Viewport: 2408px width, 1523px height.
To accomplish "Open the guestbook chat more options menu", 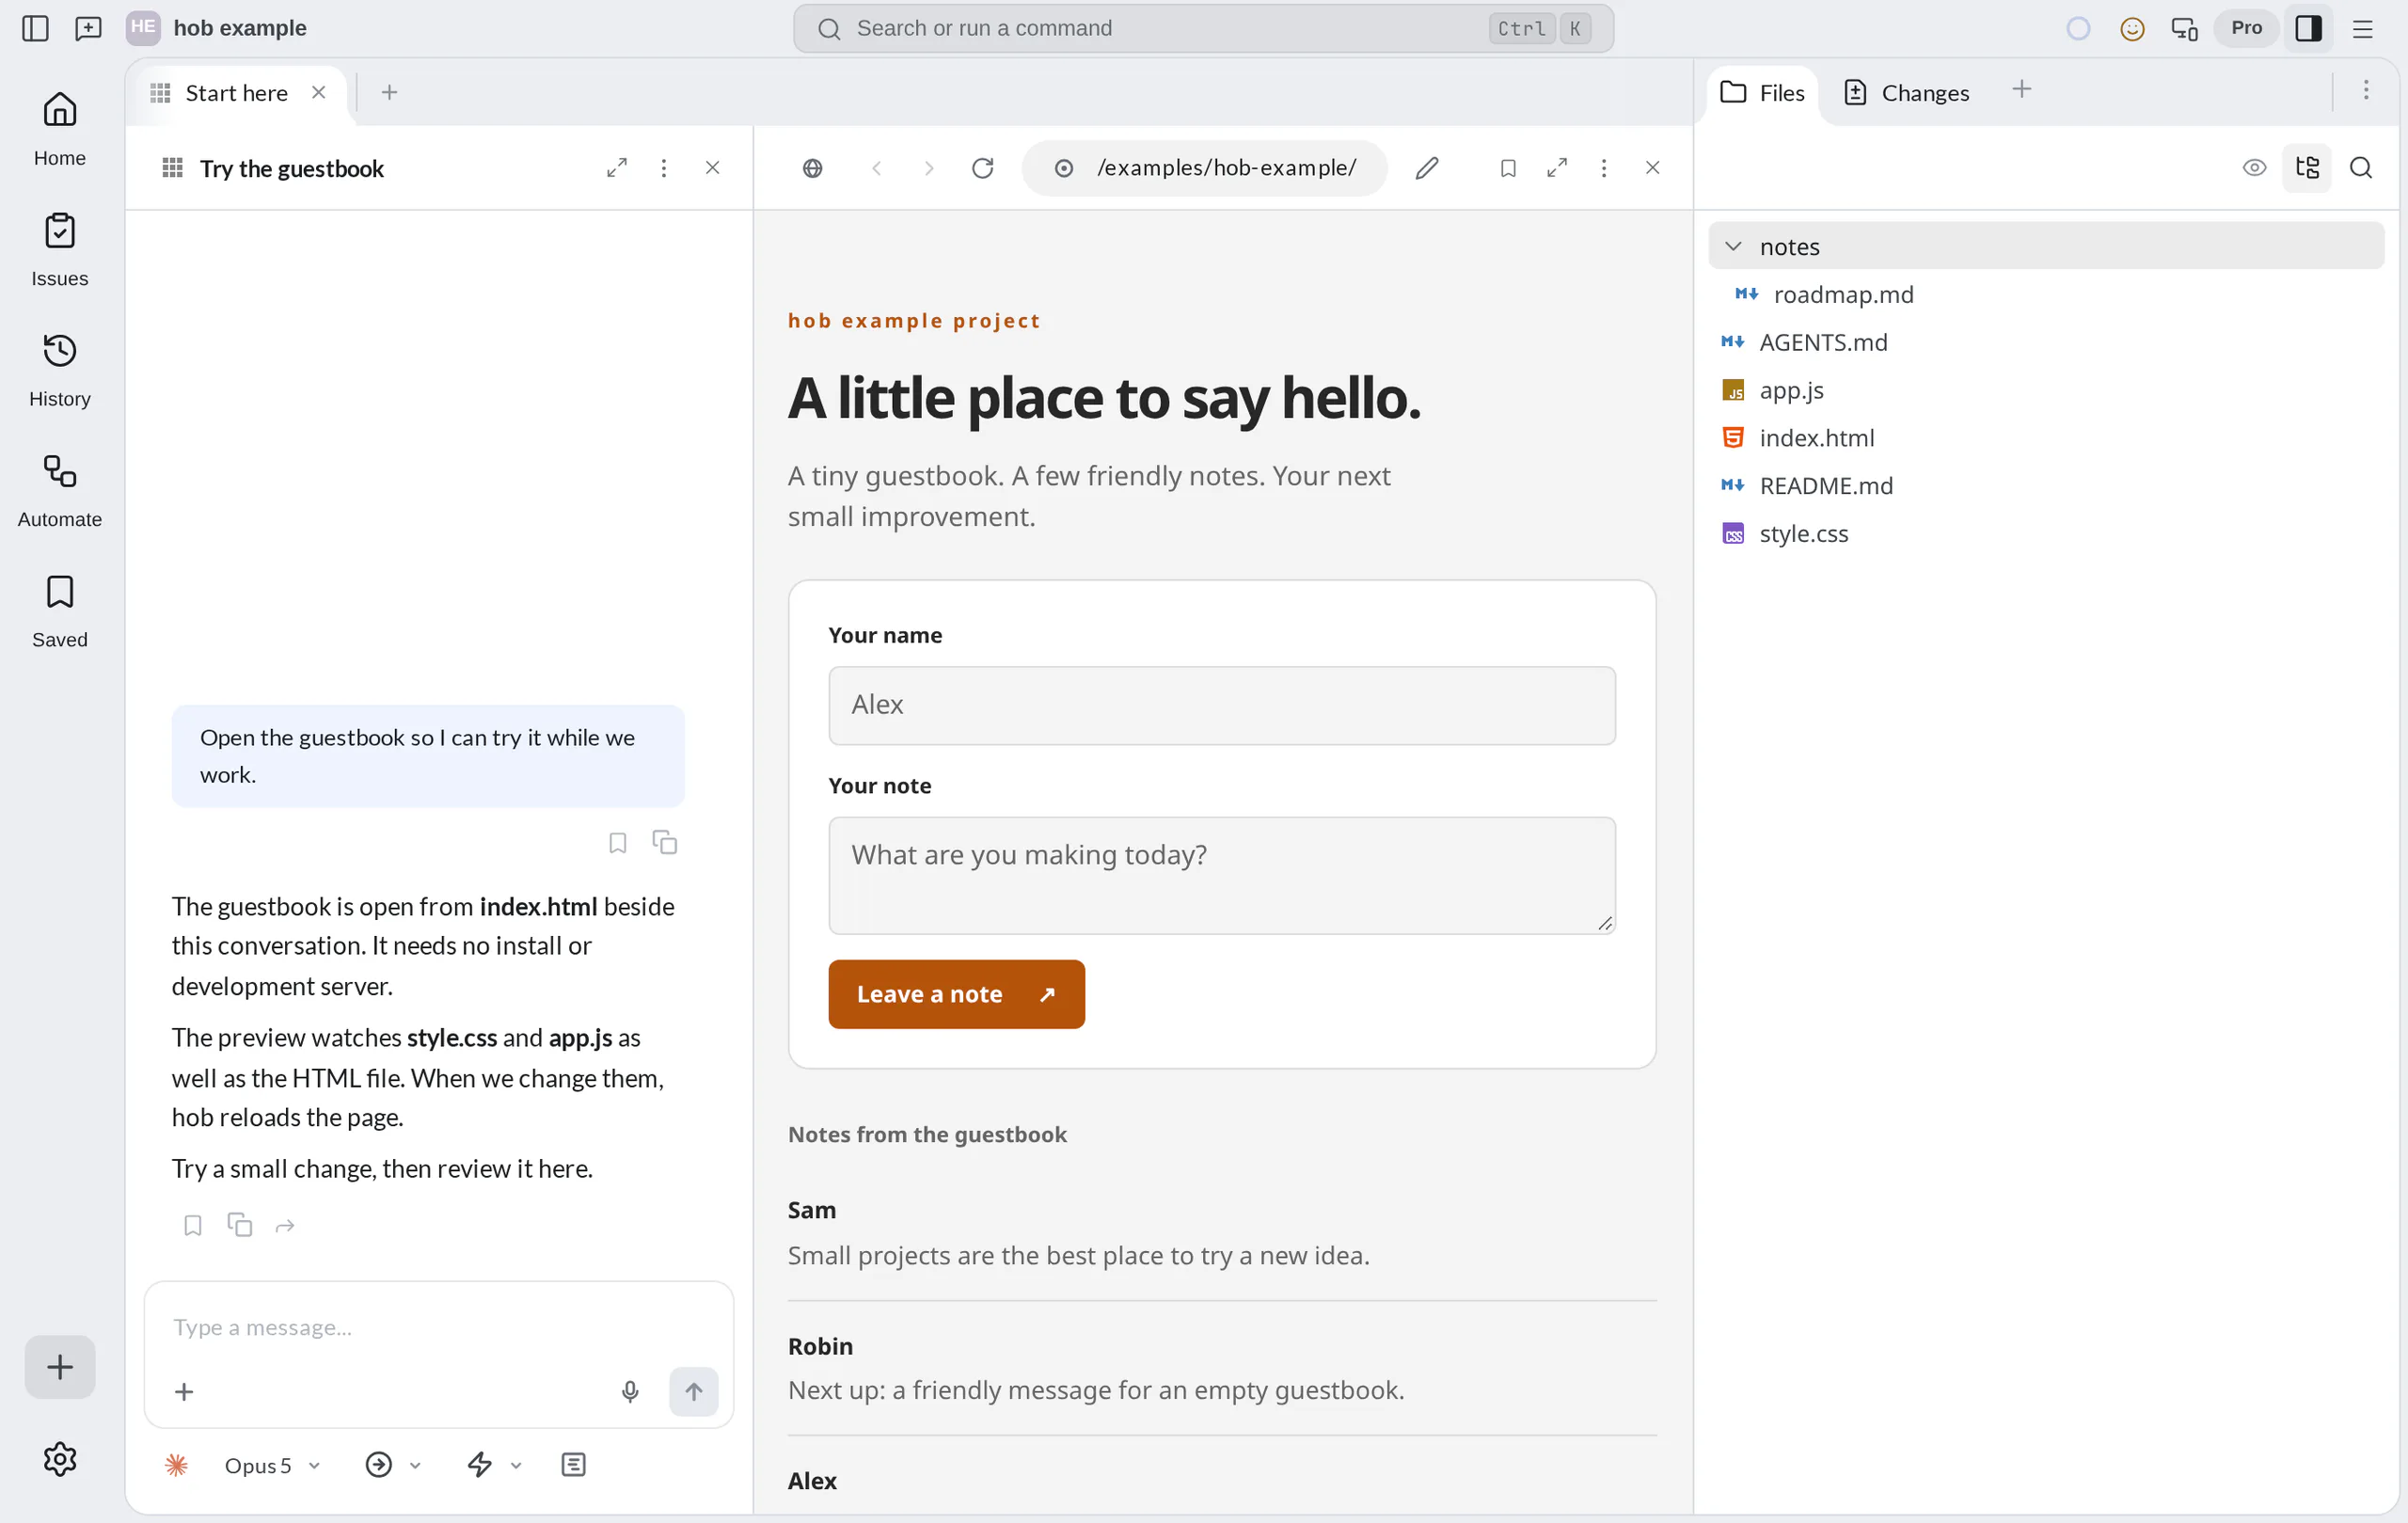I will pos(663,168).
